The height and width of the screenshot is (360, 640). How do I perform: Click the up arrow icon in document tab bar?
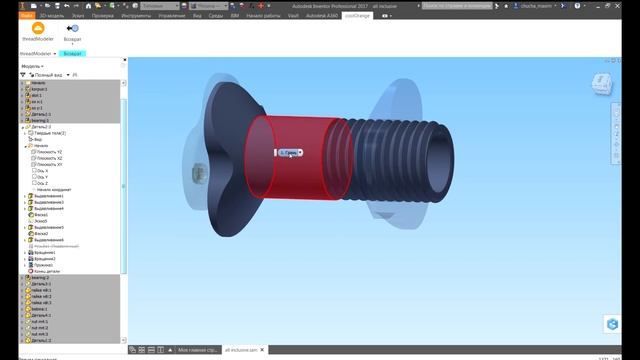coord(170,350)
